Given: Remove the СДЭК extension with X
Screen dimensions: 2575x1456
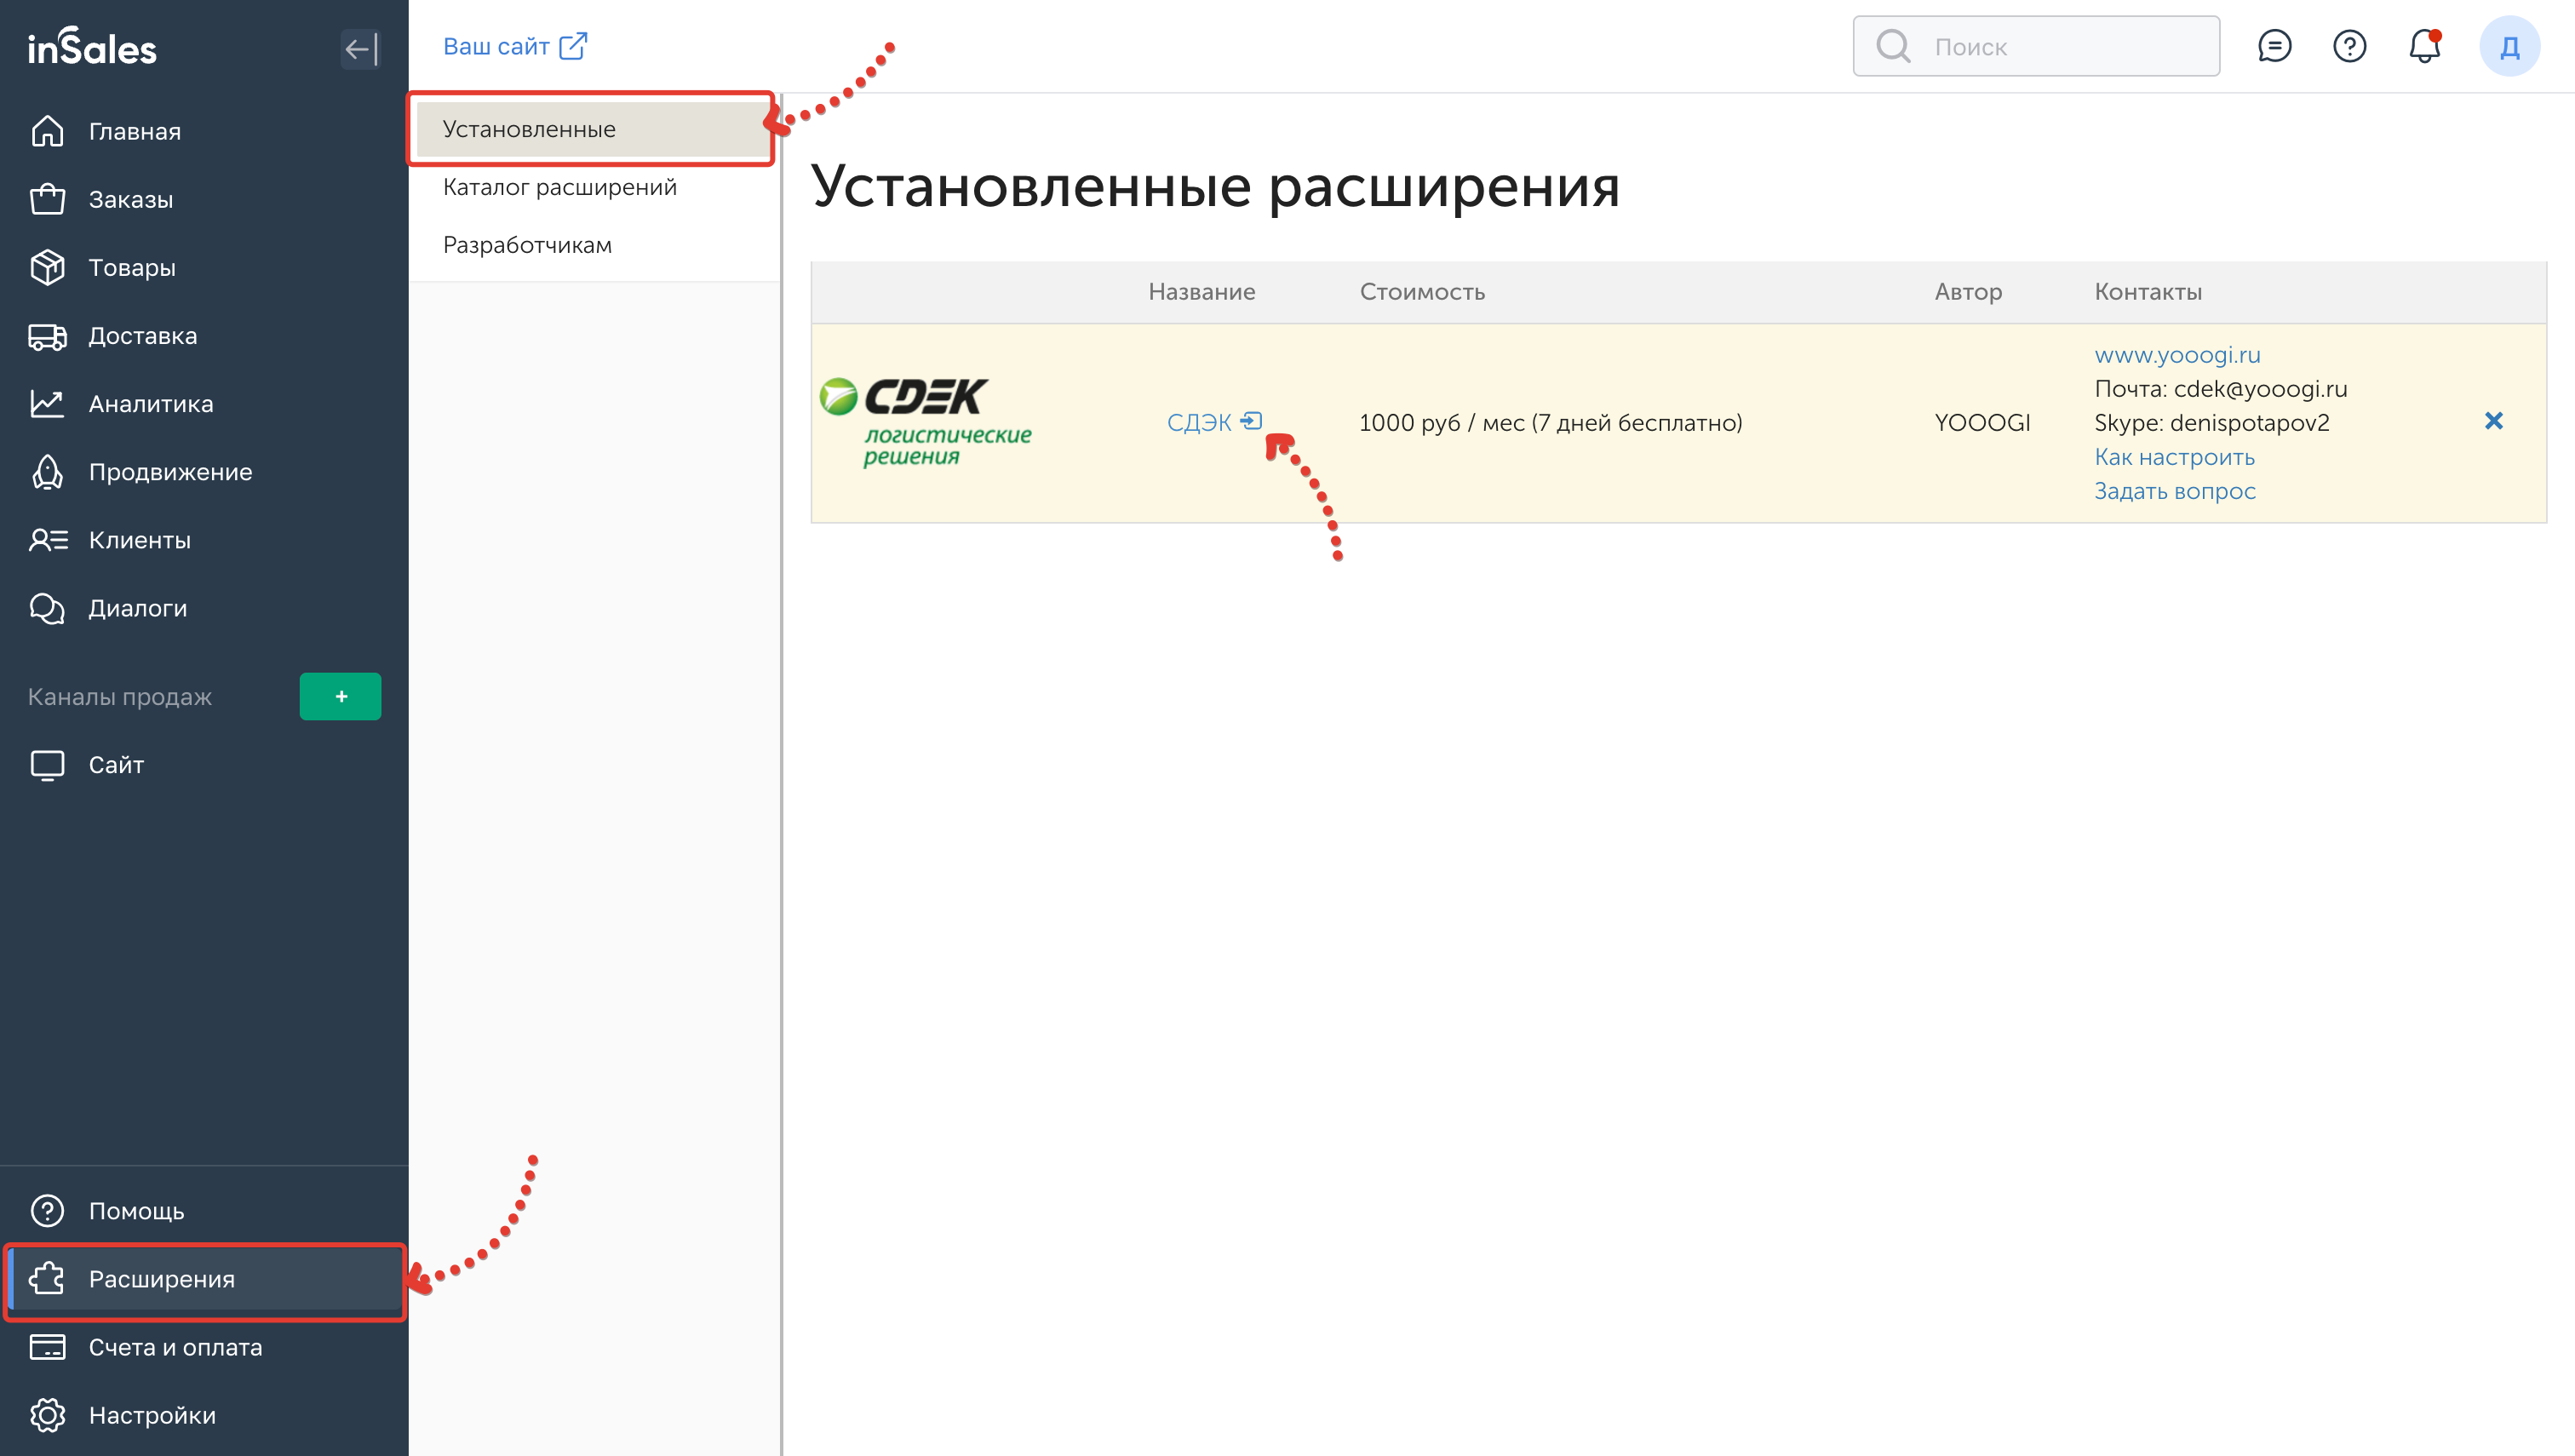Looking at the screenshot, I should (x=2493, y=421).
